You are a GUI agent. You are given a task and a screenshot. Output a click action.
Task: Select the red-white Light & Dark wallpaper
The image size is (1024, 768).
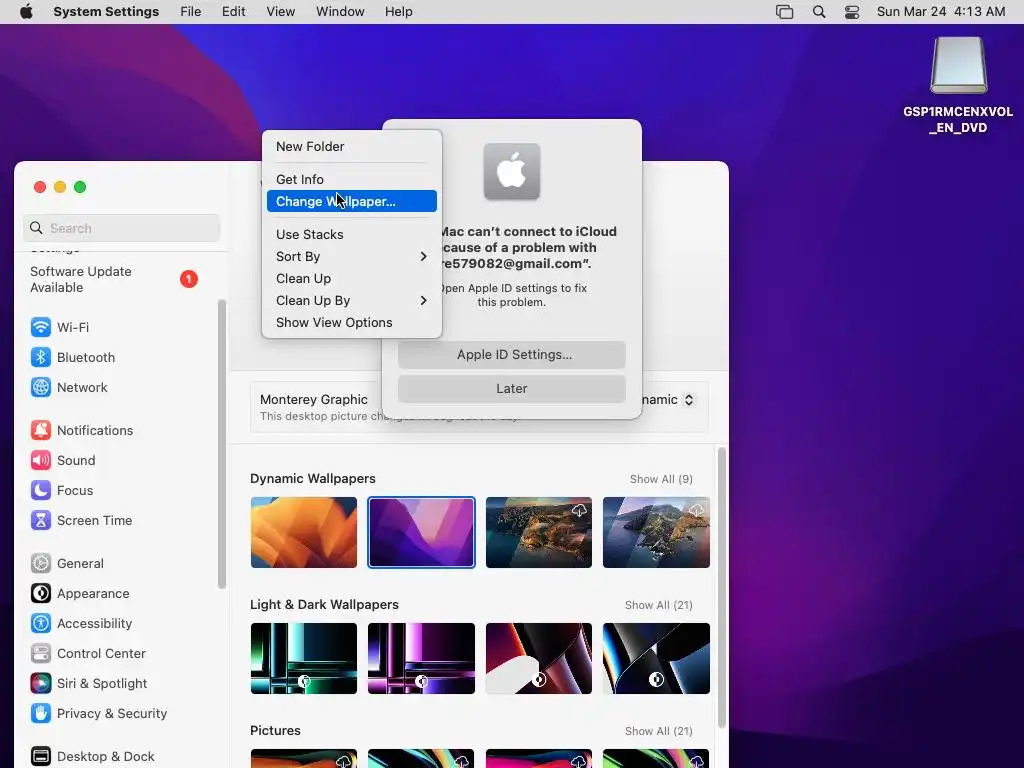539,658
